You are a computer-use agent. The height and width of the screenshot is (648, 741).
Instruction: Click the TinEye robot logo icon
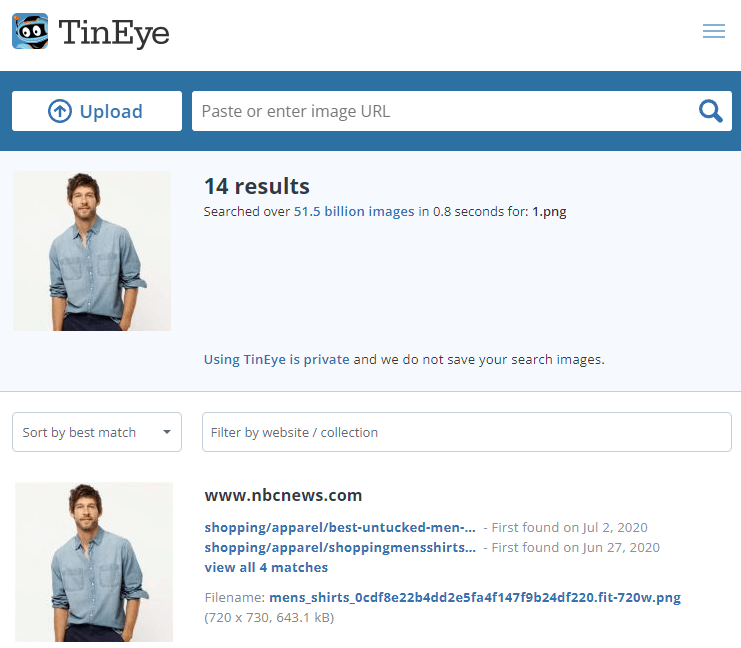click(x=31, y=32)
